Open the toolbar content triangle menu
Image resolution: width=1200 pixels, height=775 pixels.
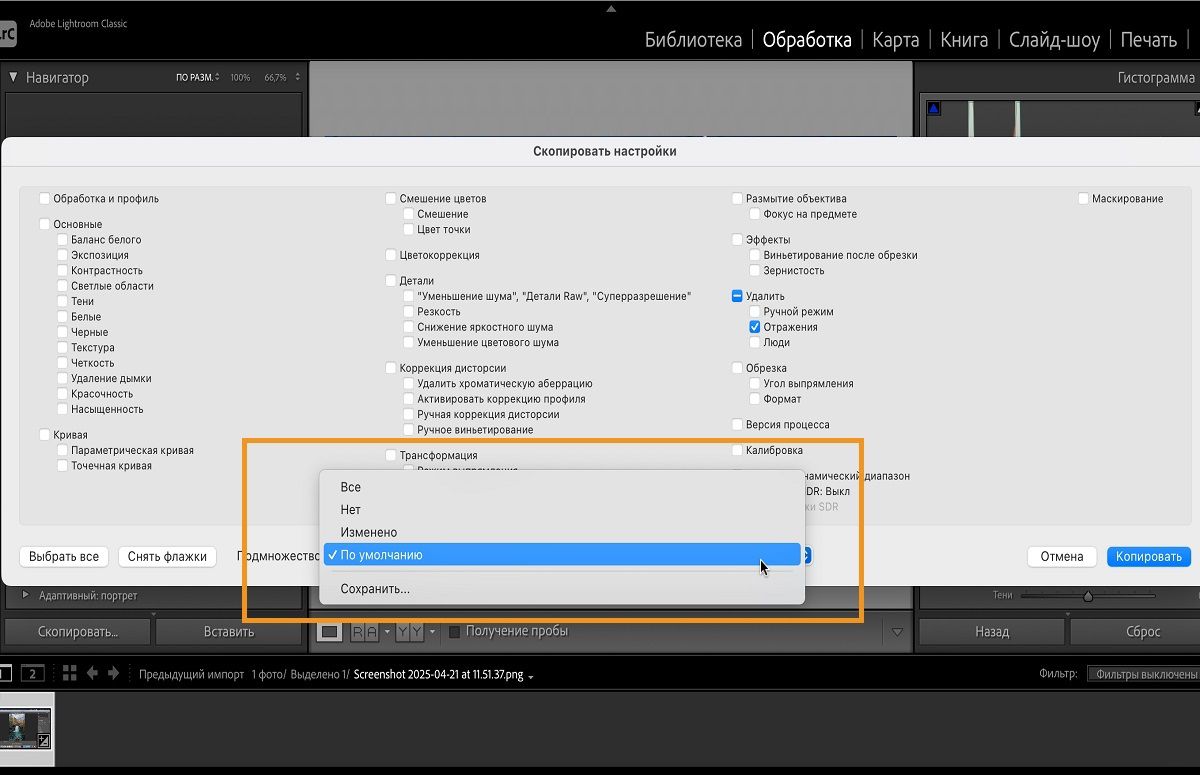tap(897, 632)
